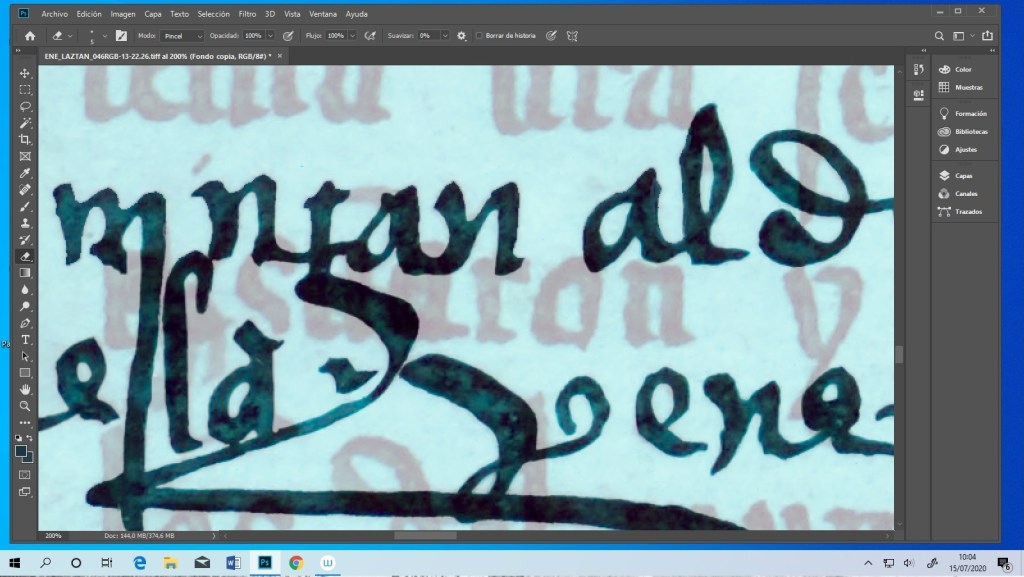Open the Modo Pincel dropdown
This screenshot has height=577, width=1024.
click(x=182, y=35)
